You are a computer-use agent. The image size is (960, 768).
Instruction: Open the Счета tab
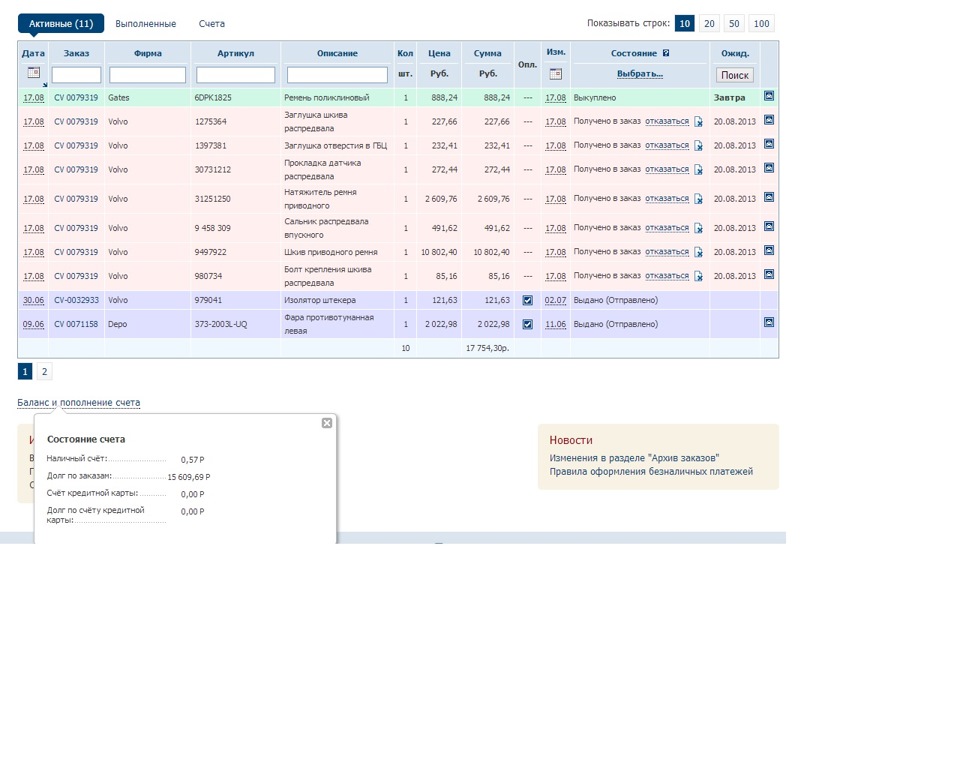212,23
